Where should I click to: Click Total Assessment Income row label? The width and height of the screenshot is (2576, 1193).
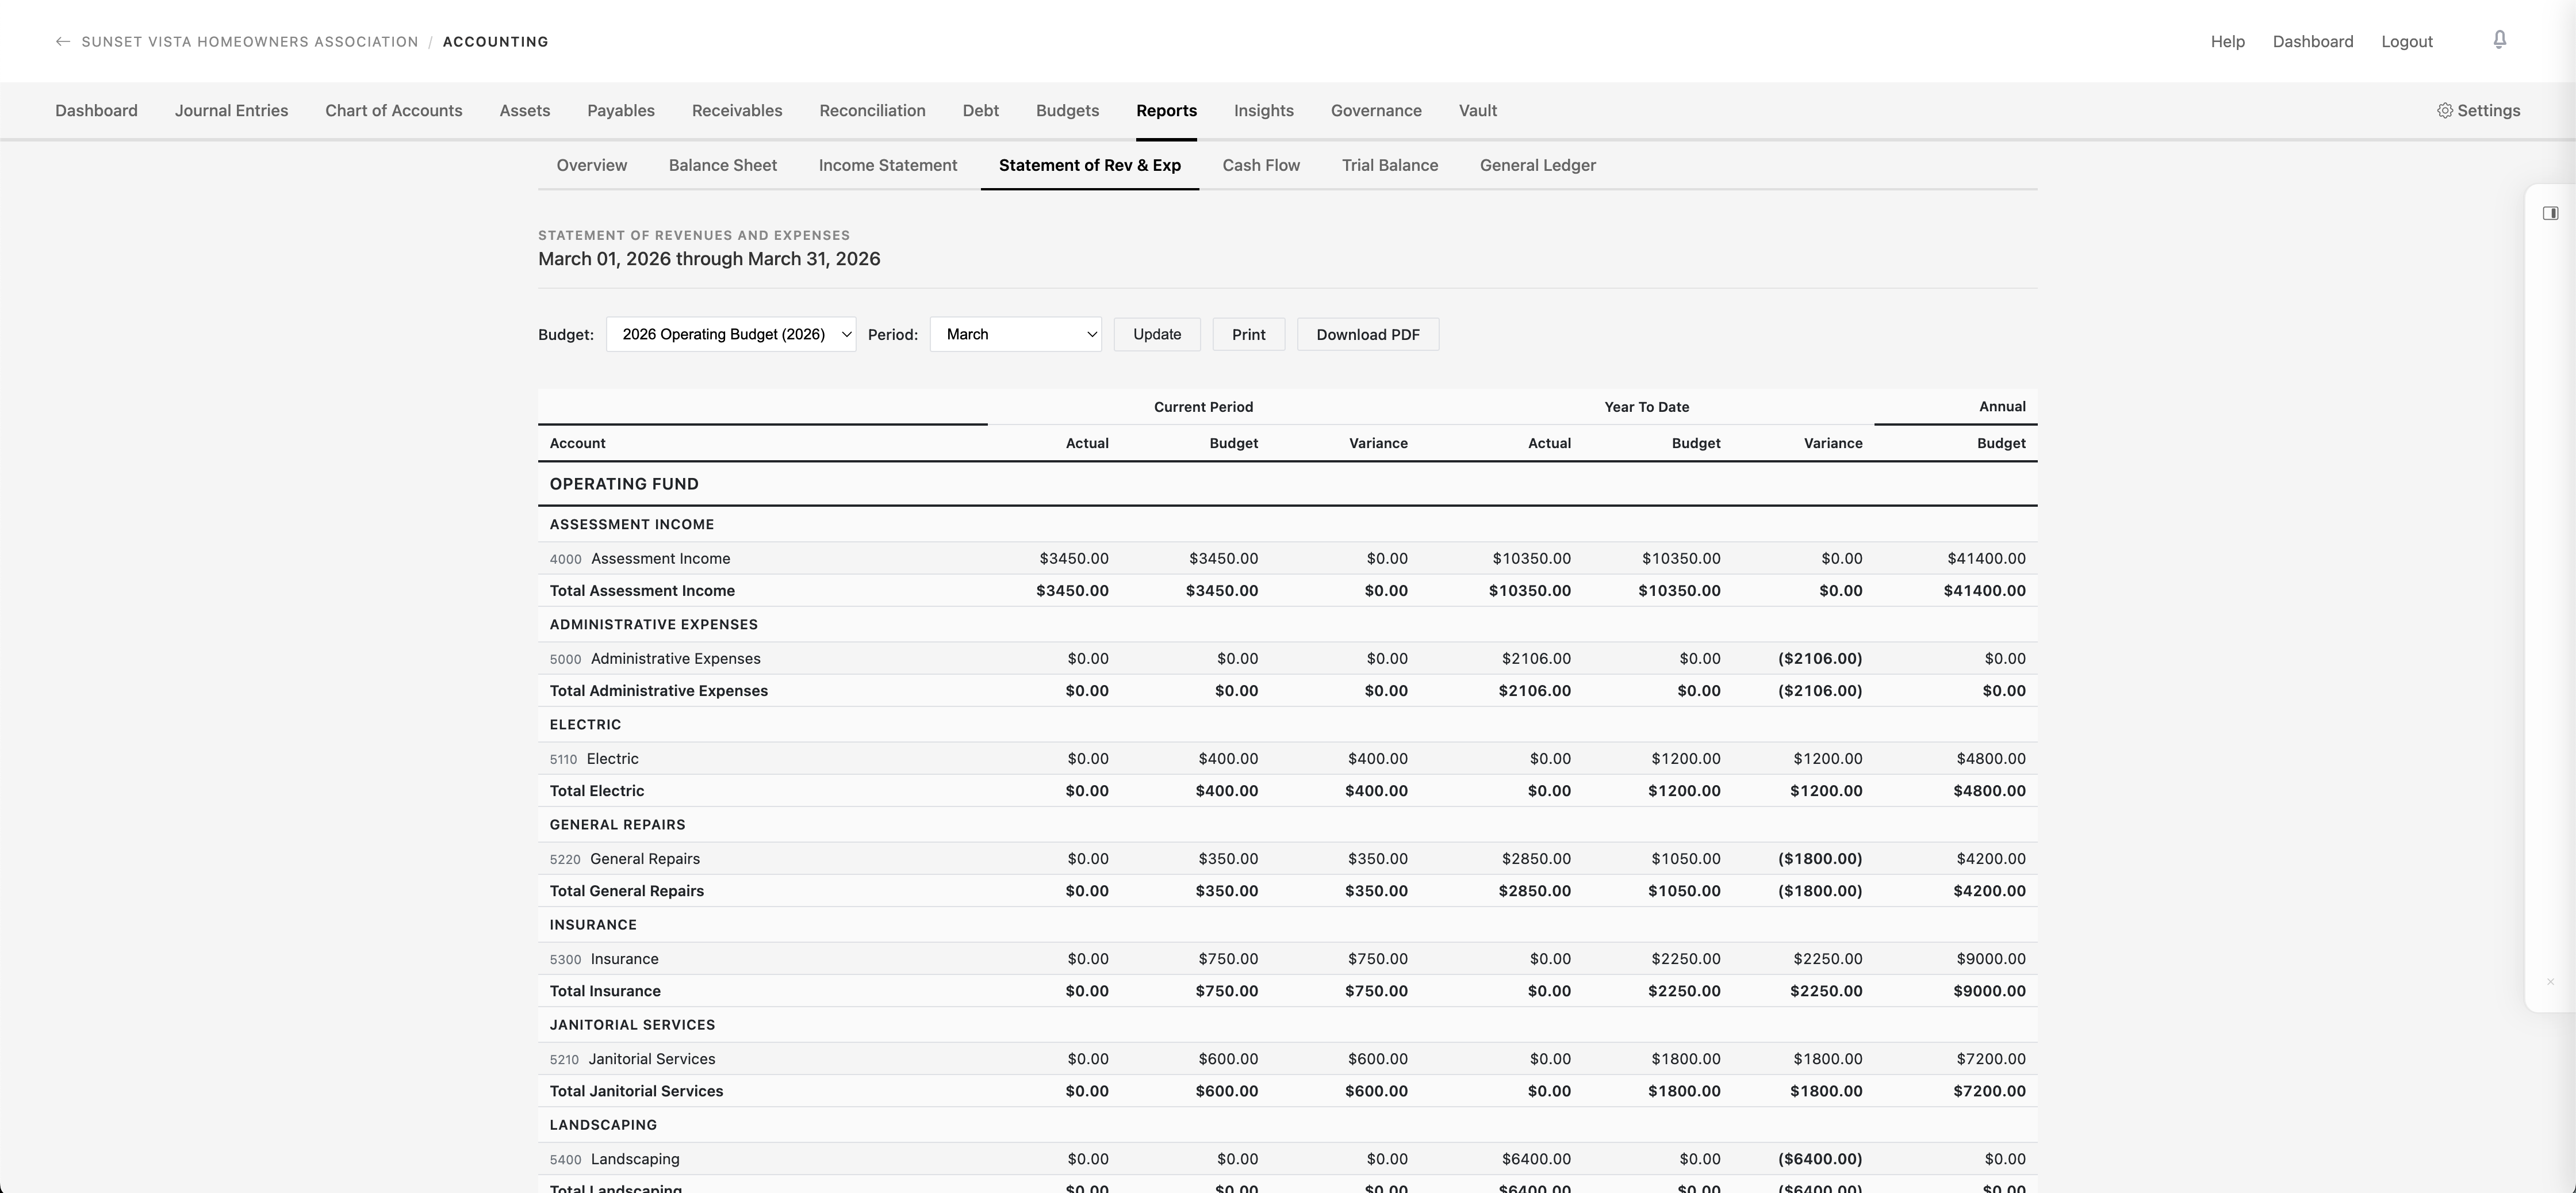(x=642, y=591)
